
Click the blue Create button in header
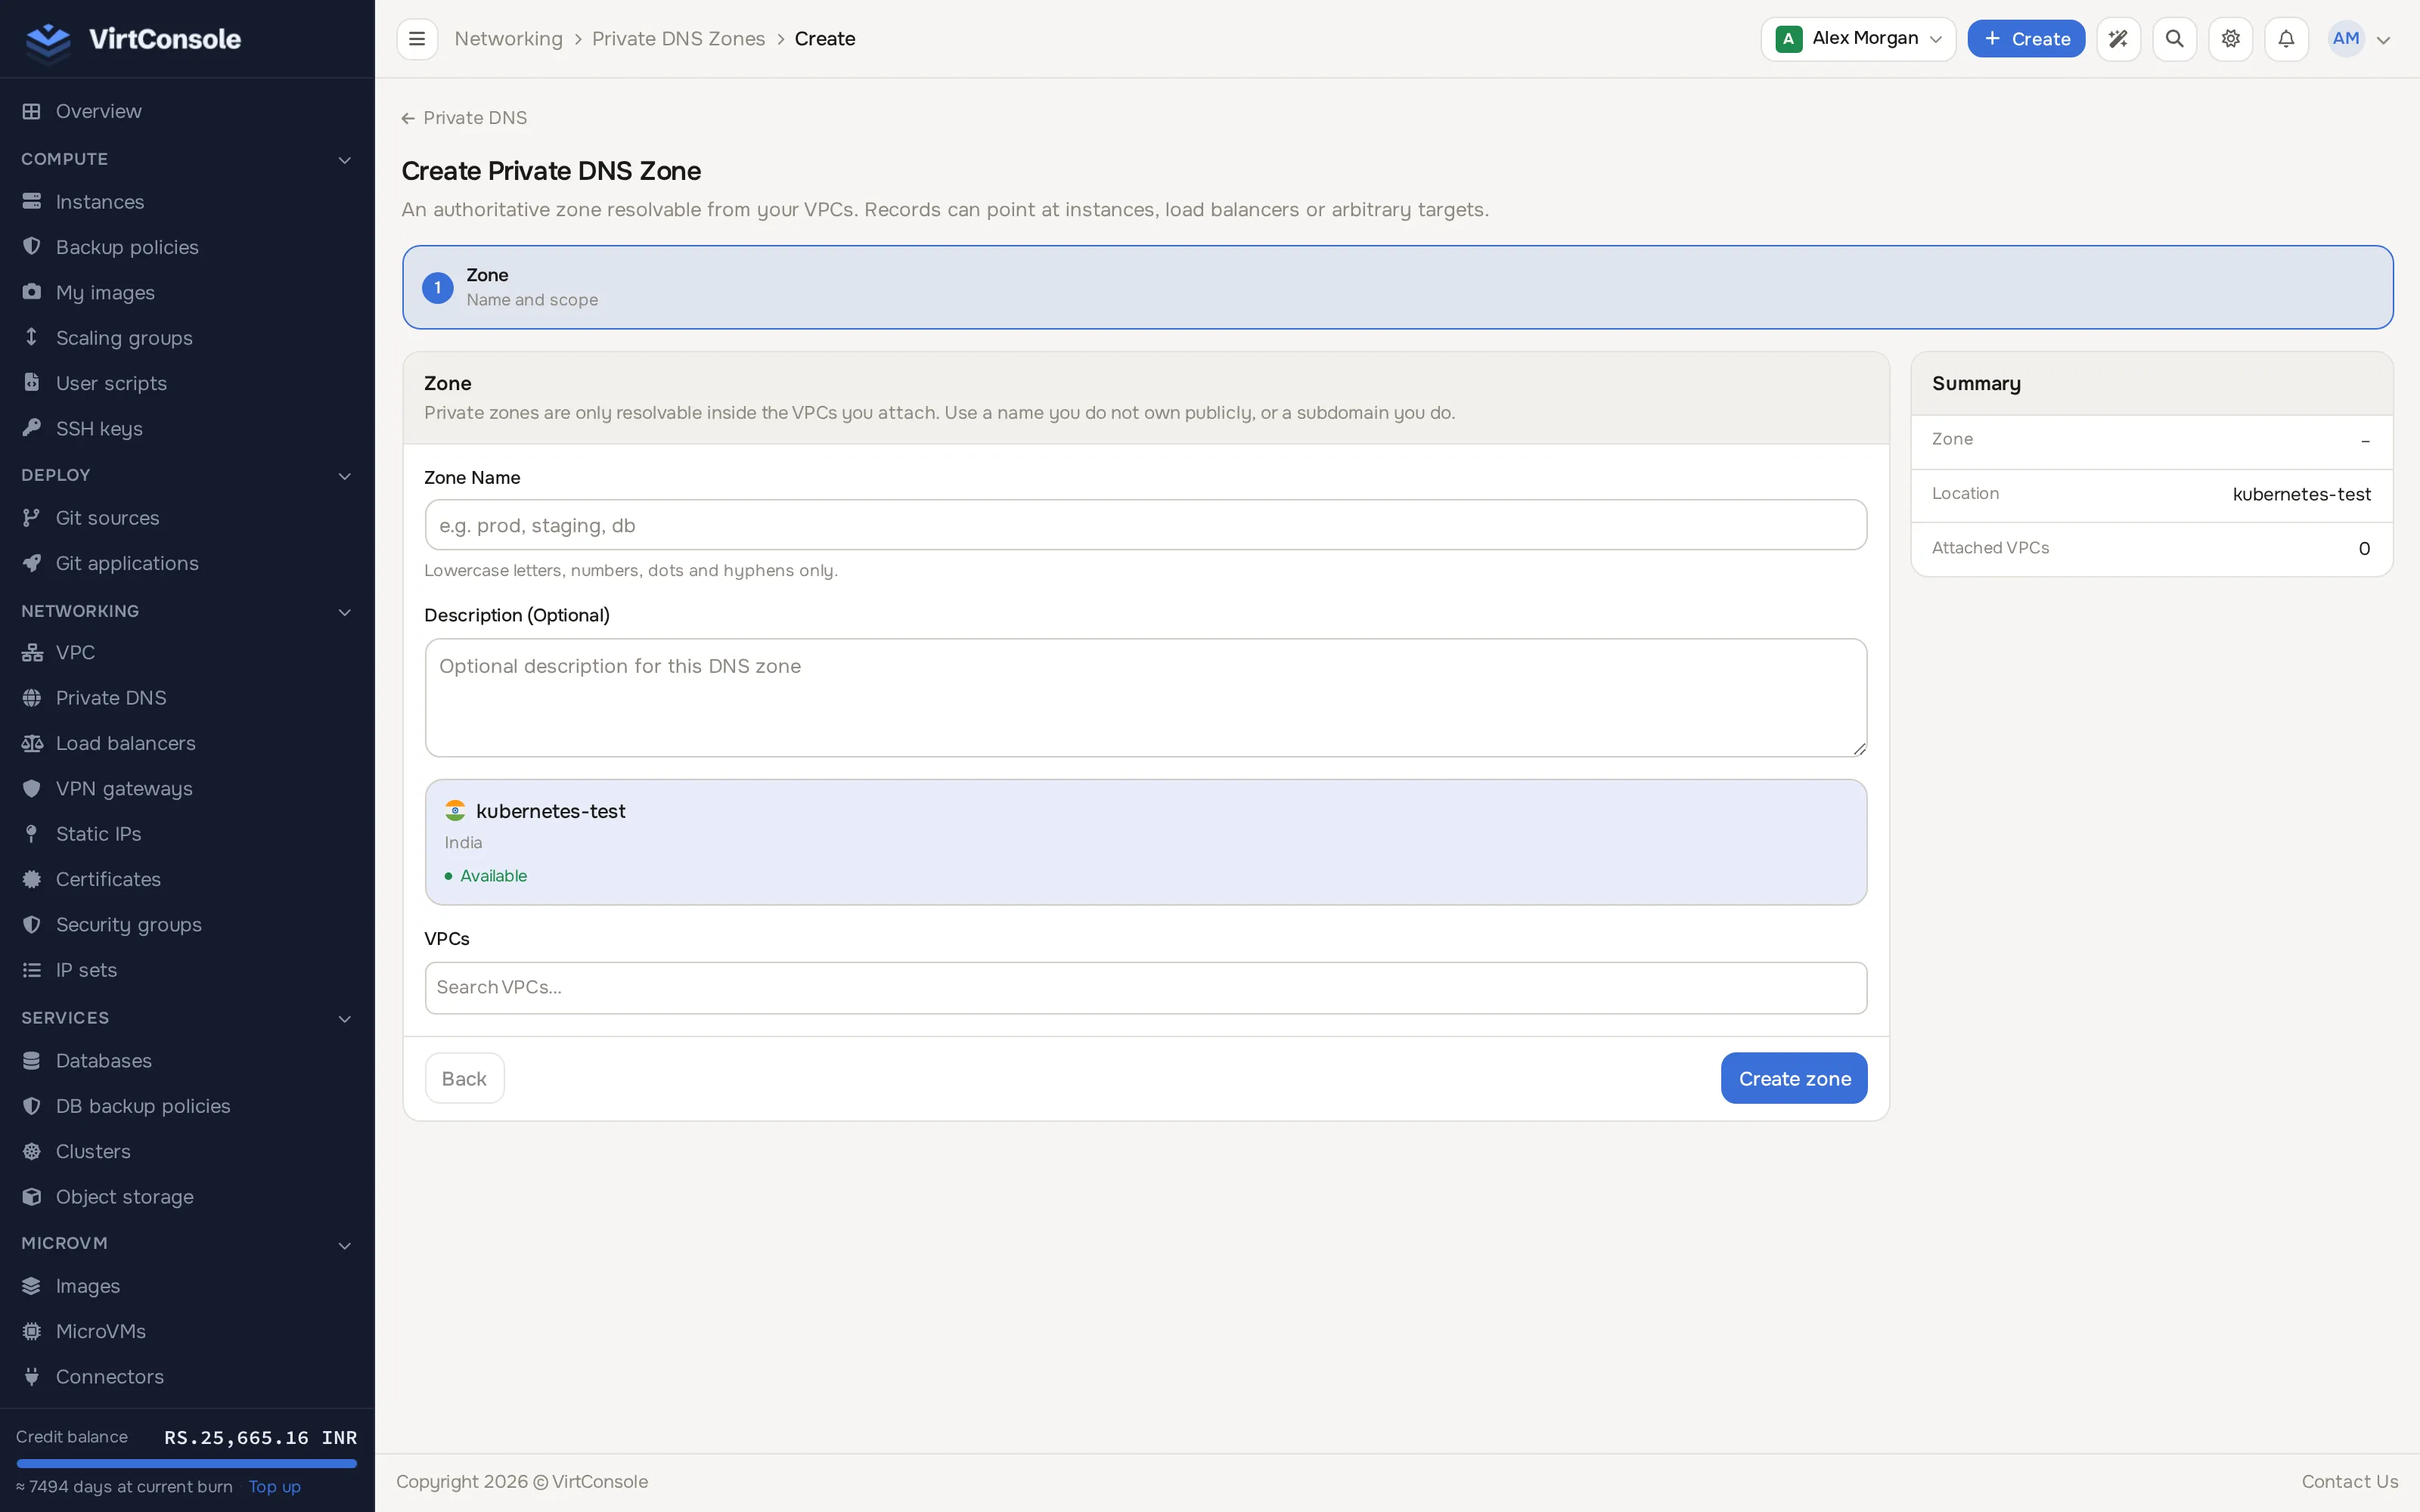tap(2026, 39)
